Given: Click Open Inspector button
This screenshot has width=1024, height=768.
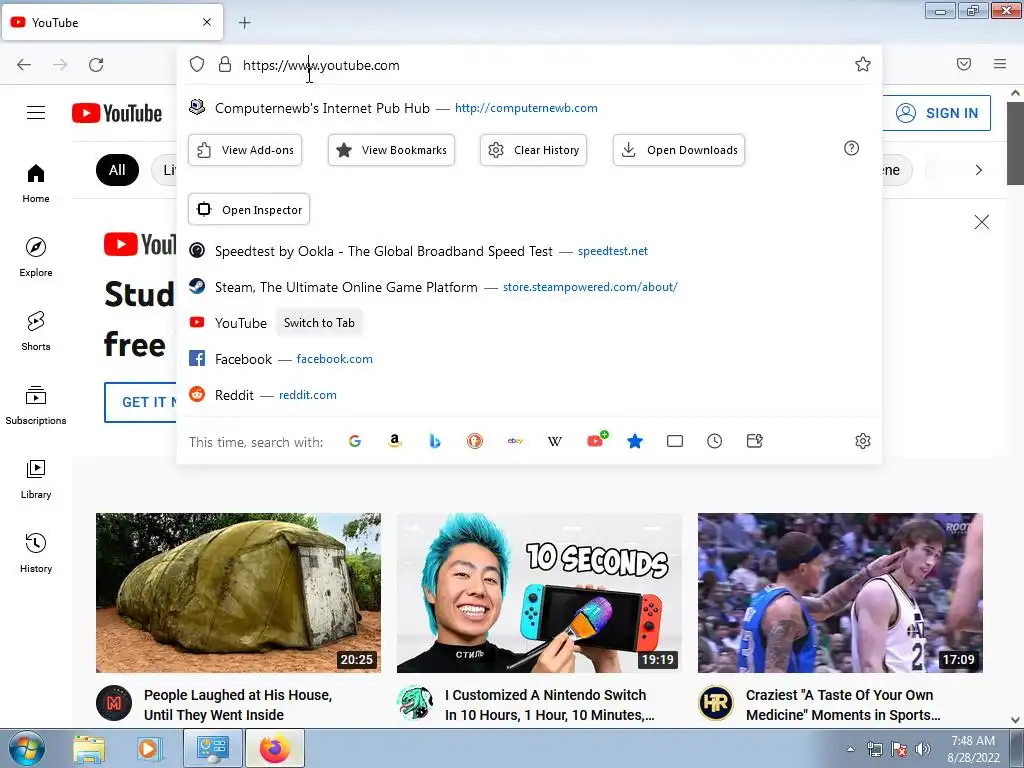Looking at the screenshot, I should pos(249,210).
